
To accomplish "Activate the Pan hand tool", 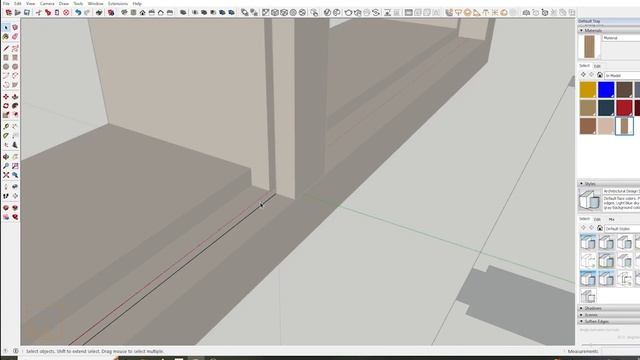I will [x=15, y=157].
